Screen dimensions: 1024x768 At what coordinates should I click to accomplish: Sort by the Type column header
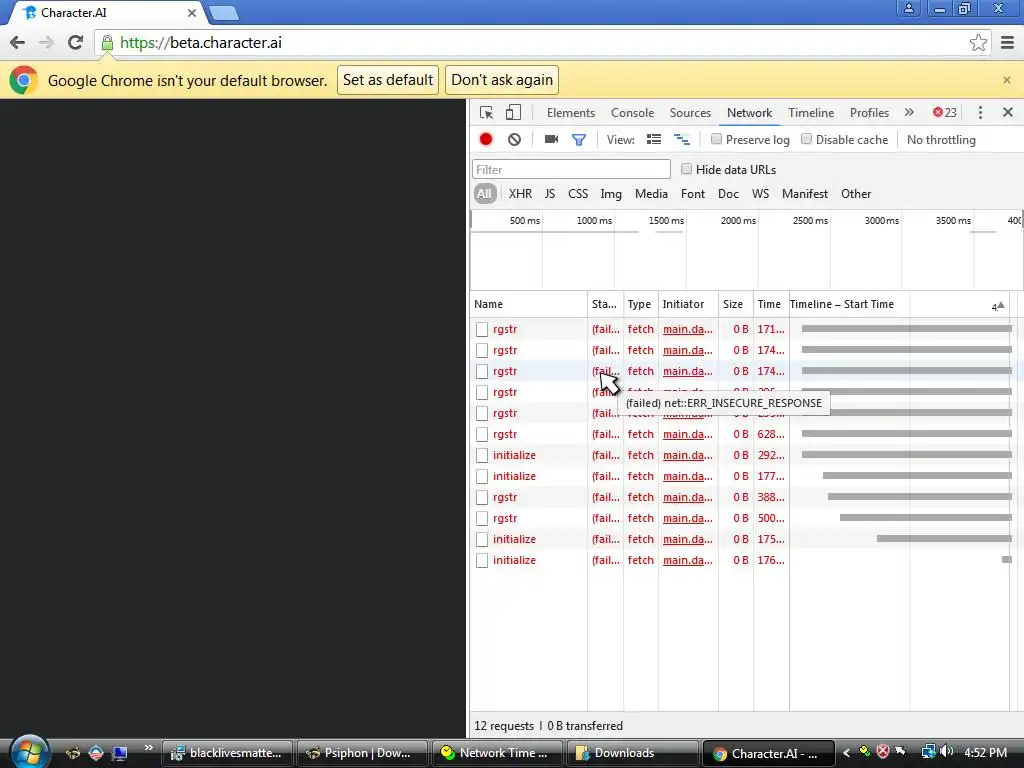coord(640,304)
